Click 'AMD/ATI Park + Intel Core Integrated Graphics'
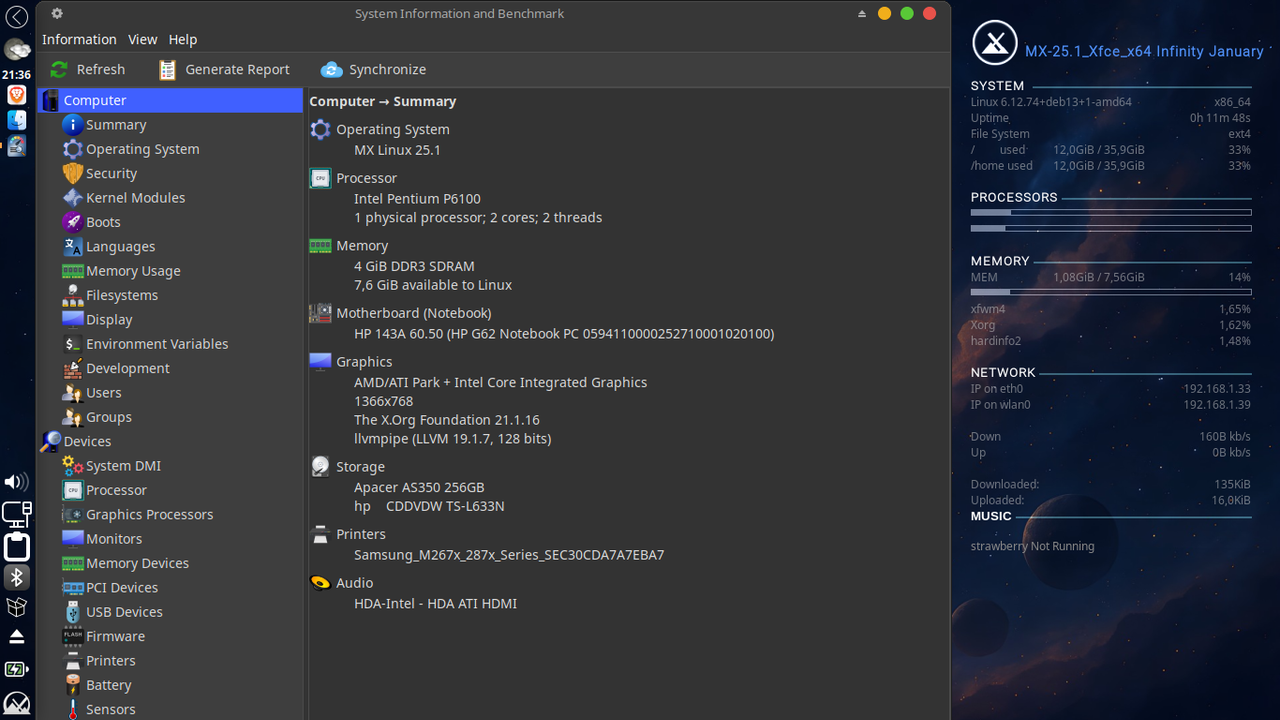The image size is (1280, 720). tap(500, 382)
